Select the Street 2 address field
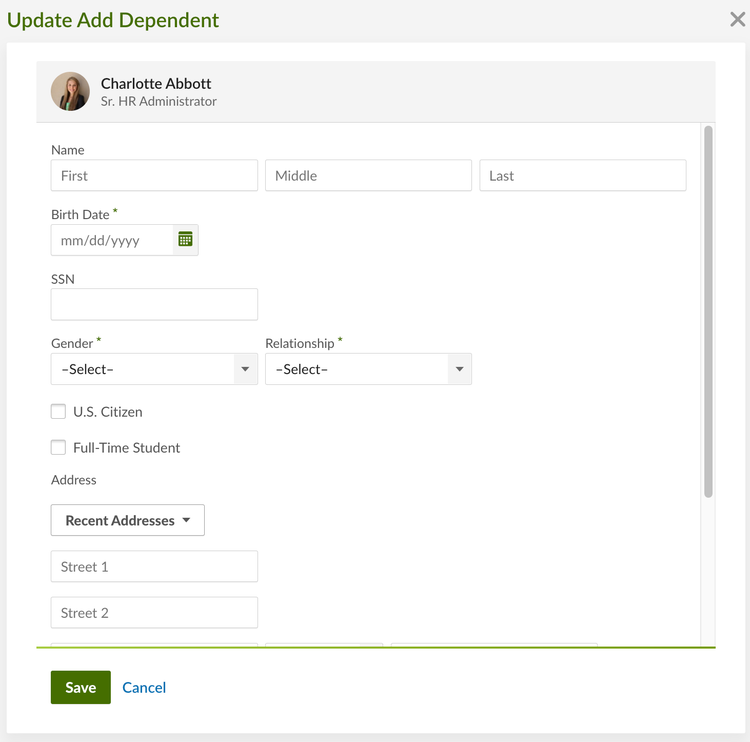Viewport: 750px width, 742px height. tap(154, 612)
